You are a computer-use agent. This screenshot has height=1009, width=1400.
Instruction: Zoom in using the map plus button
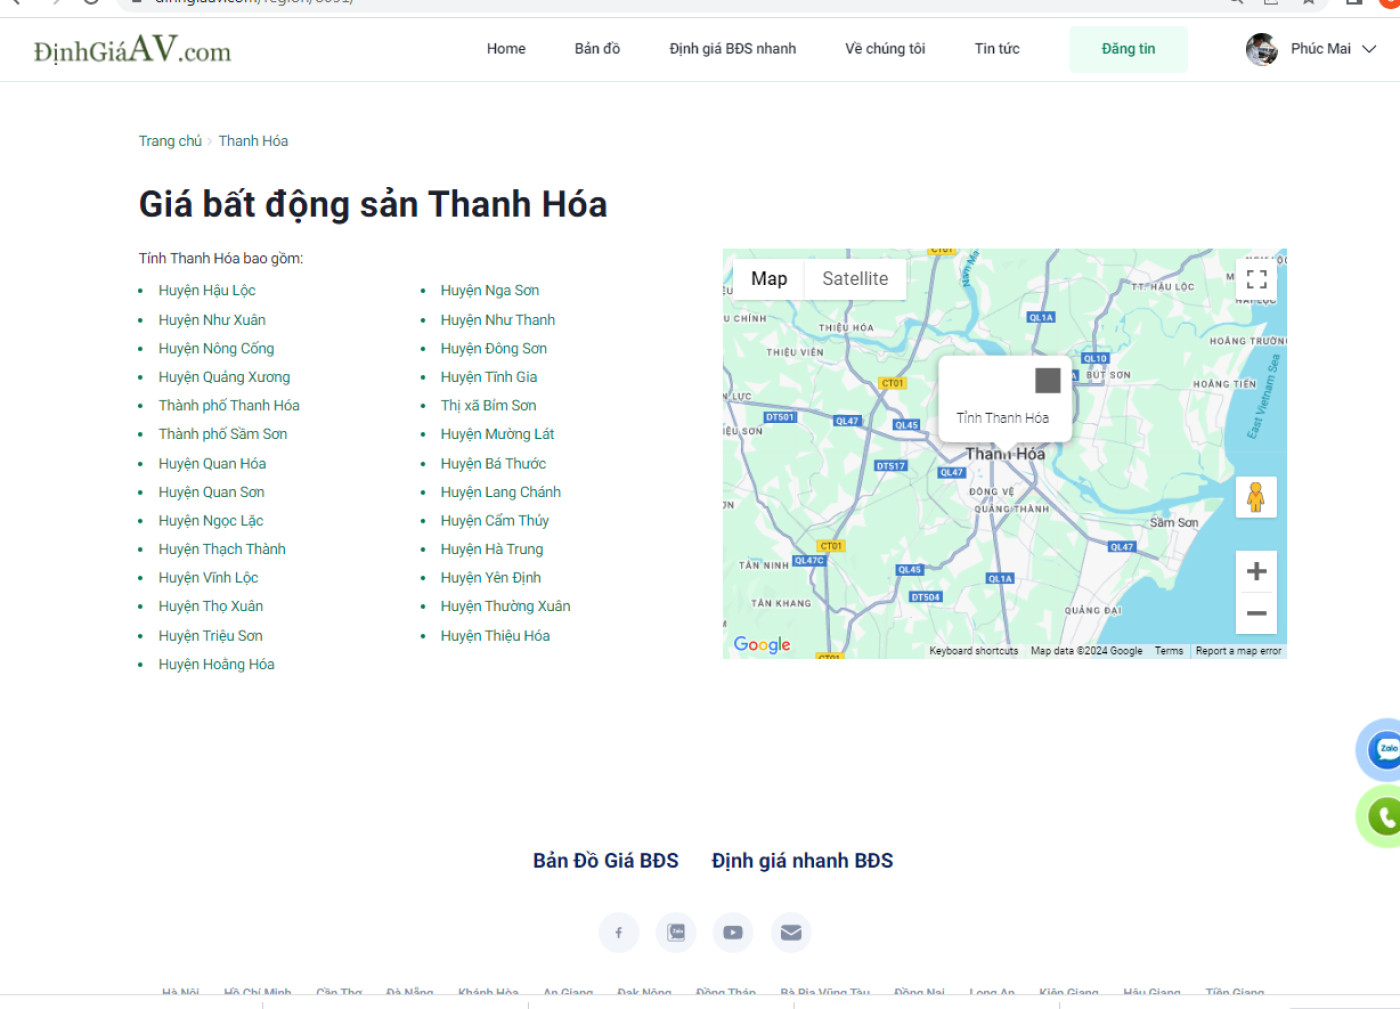[1256, 571]
